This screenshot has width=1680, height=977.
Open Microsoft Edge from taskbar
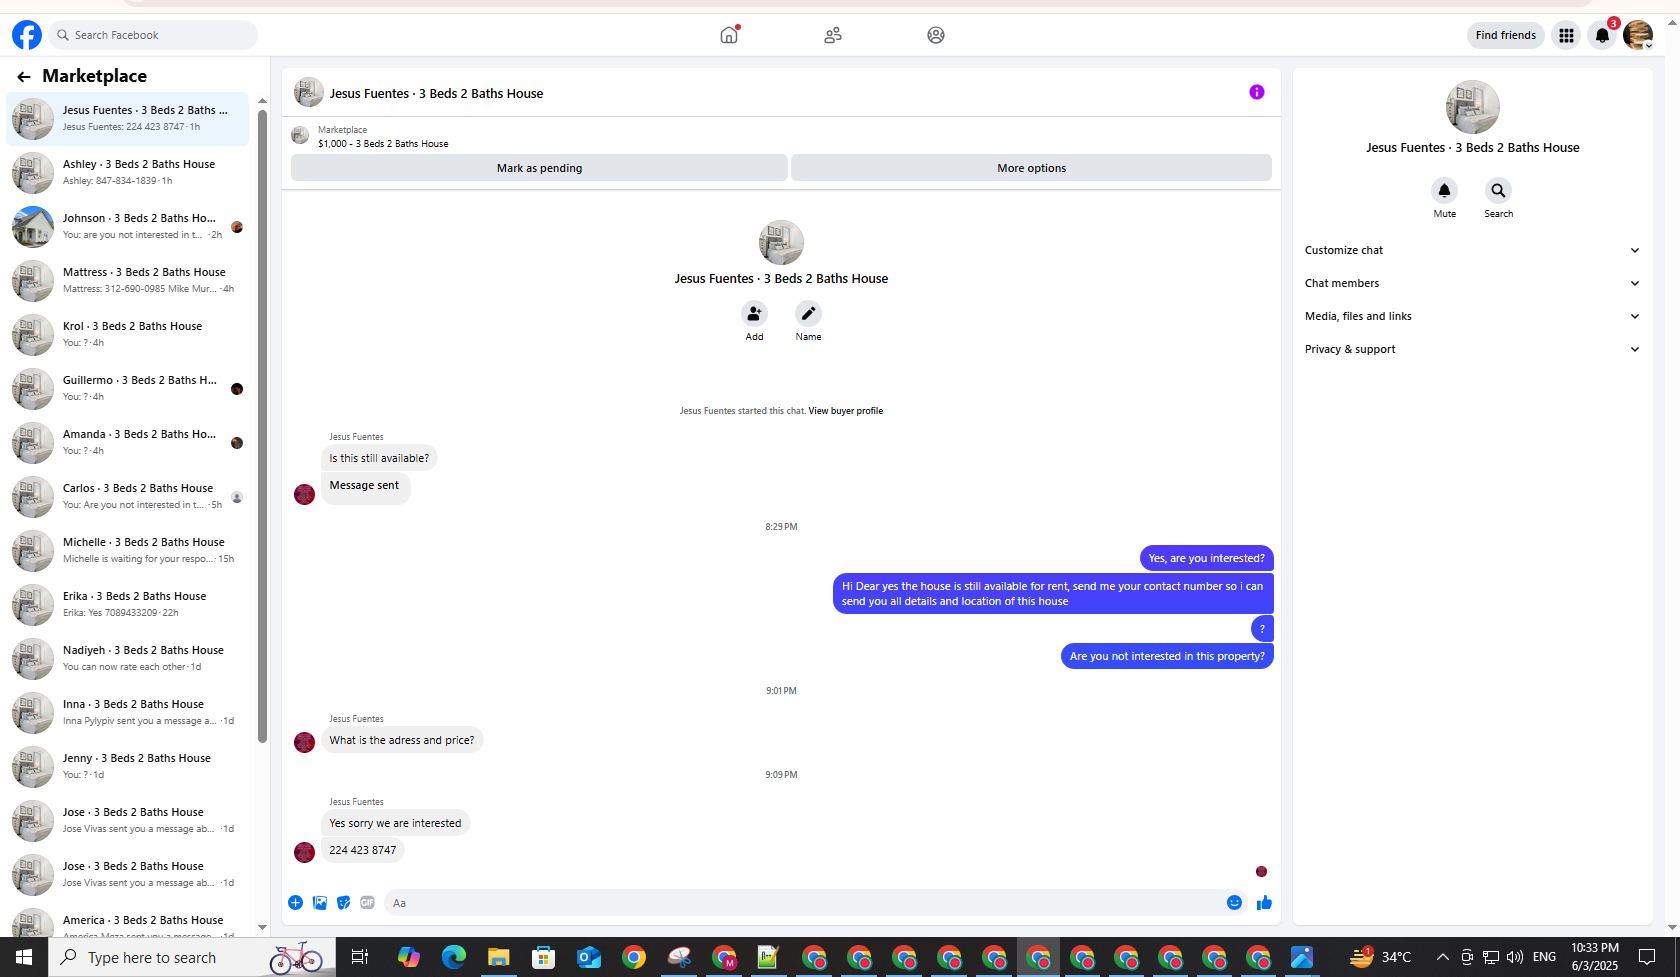tap(454, 957)
